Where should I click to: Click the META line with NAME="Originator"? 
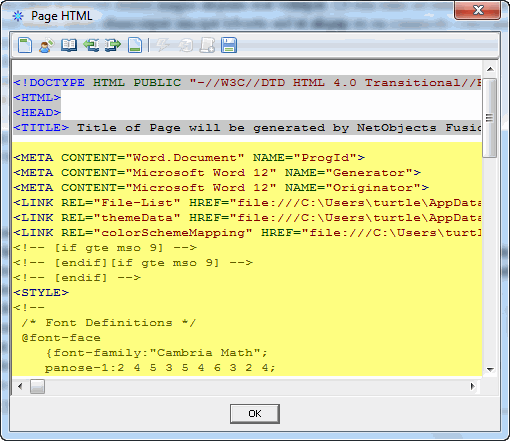pos(221,188)
